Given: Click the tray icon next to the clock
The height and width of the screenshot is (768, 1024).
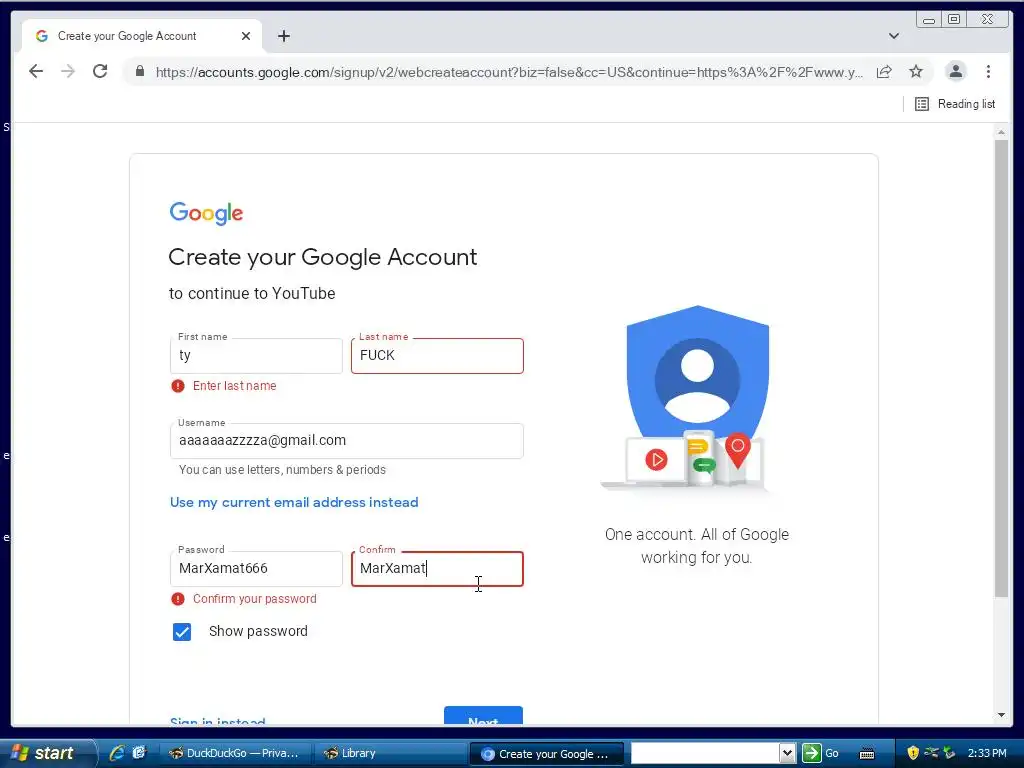Looking at the screenshot, I should pyautogui.click(x=948, y=753).
